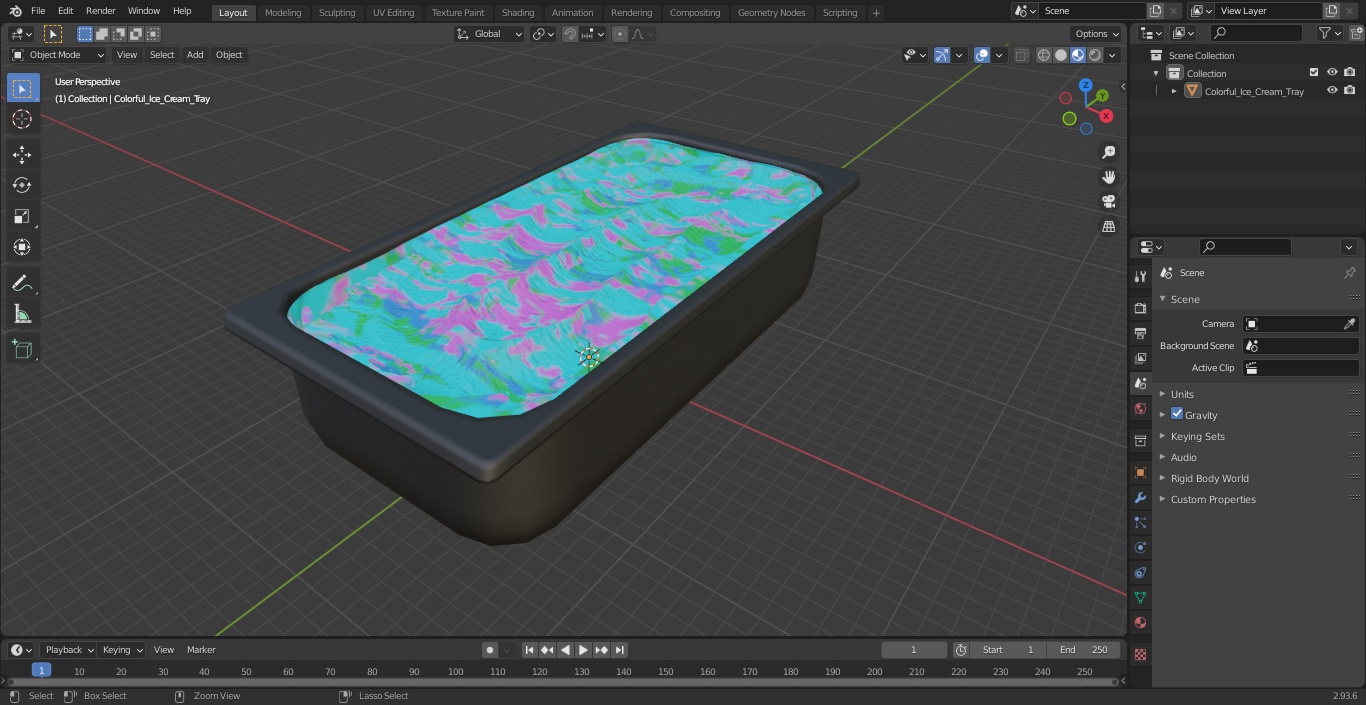Screen dimensions: 1366x705
Task: Click the current frame number field
Action: (914, 650)
